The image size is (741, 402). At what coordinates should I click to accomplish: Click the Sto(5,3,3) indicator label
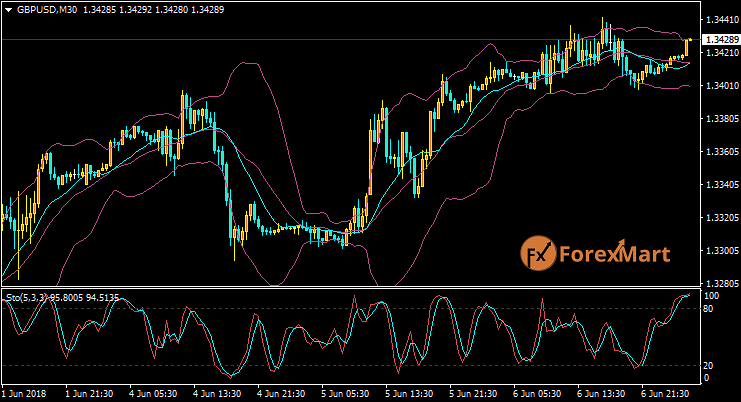click(x=29, y=297)
